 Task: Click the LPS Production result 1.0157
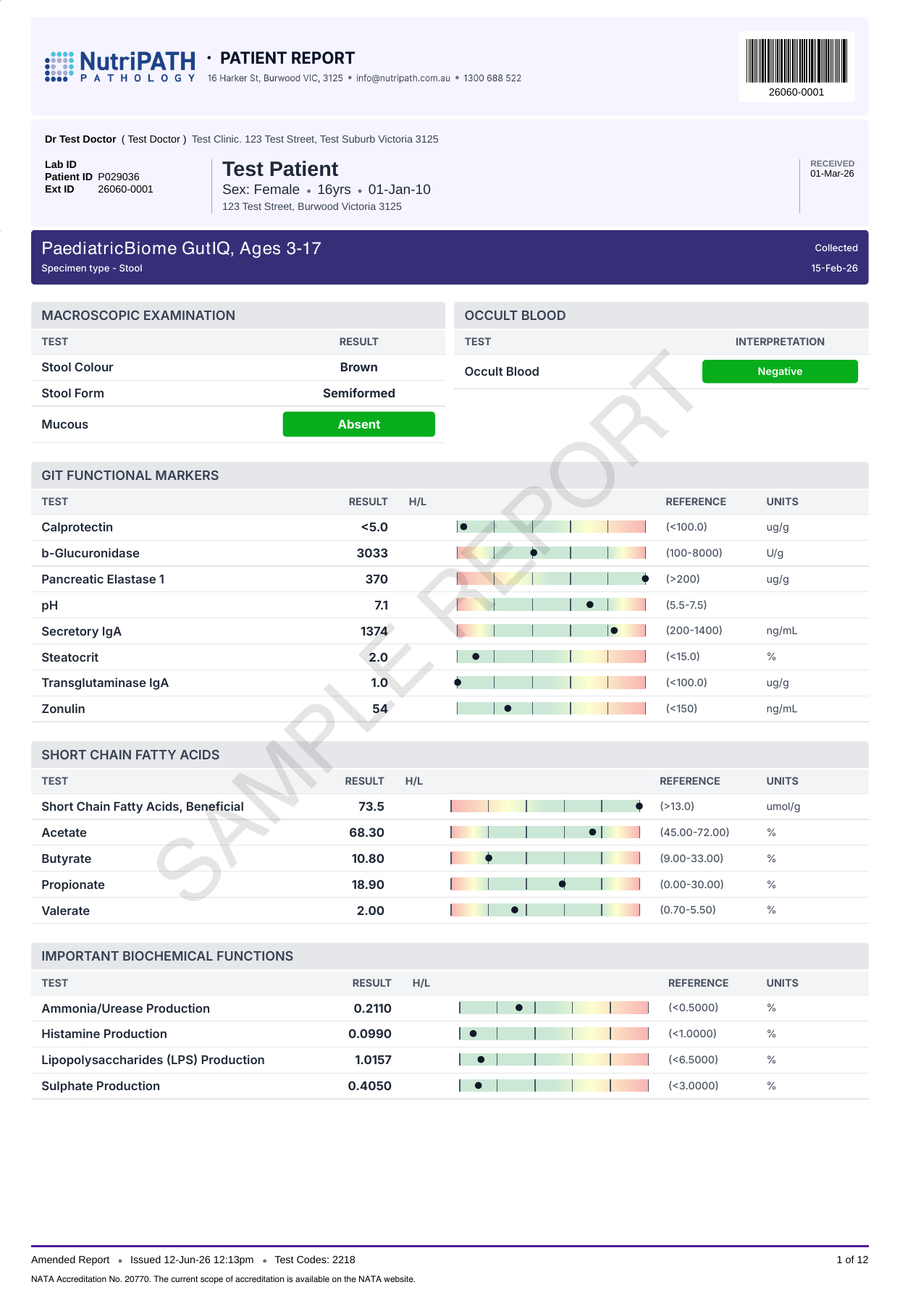tap(373, 1060)
